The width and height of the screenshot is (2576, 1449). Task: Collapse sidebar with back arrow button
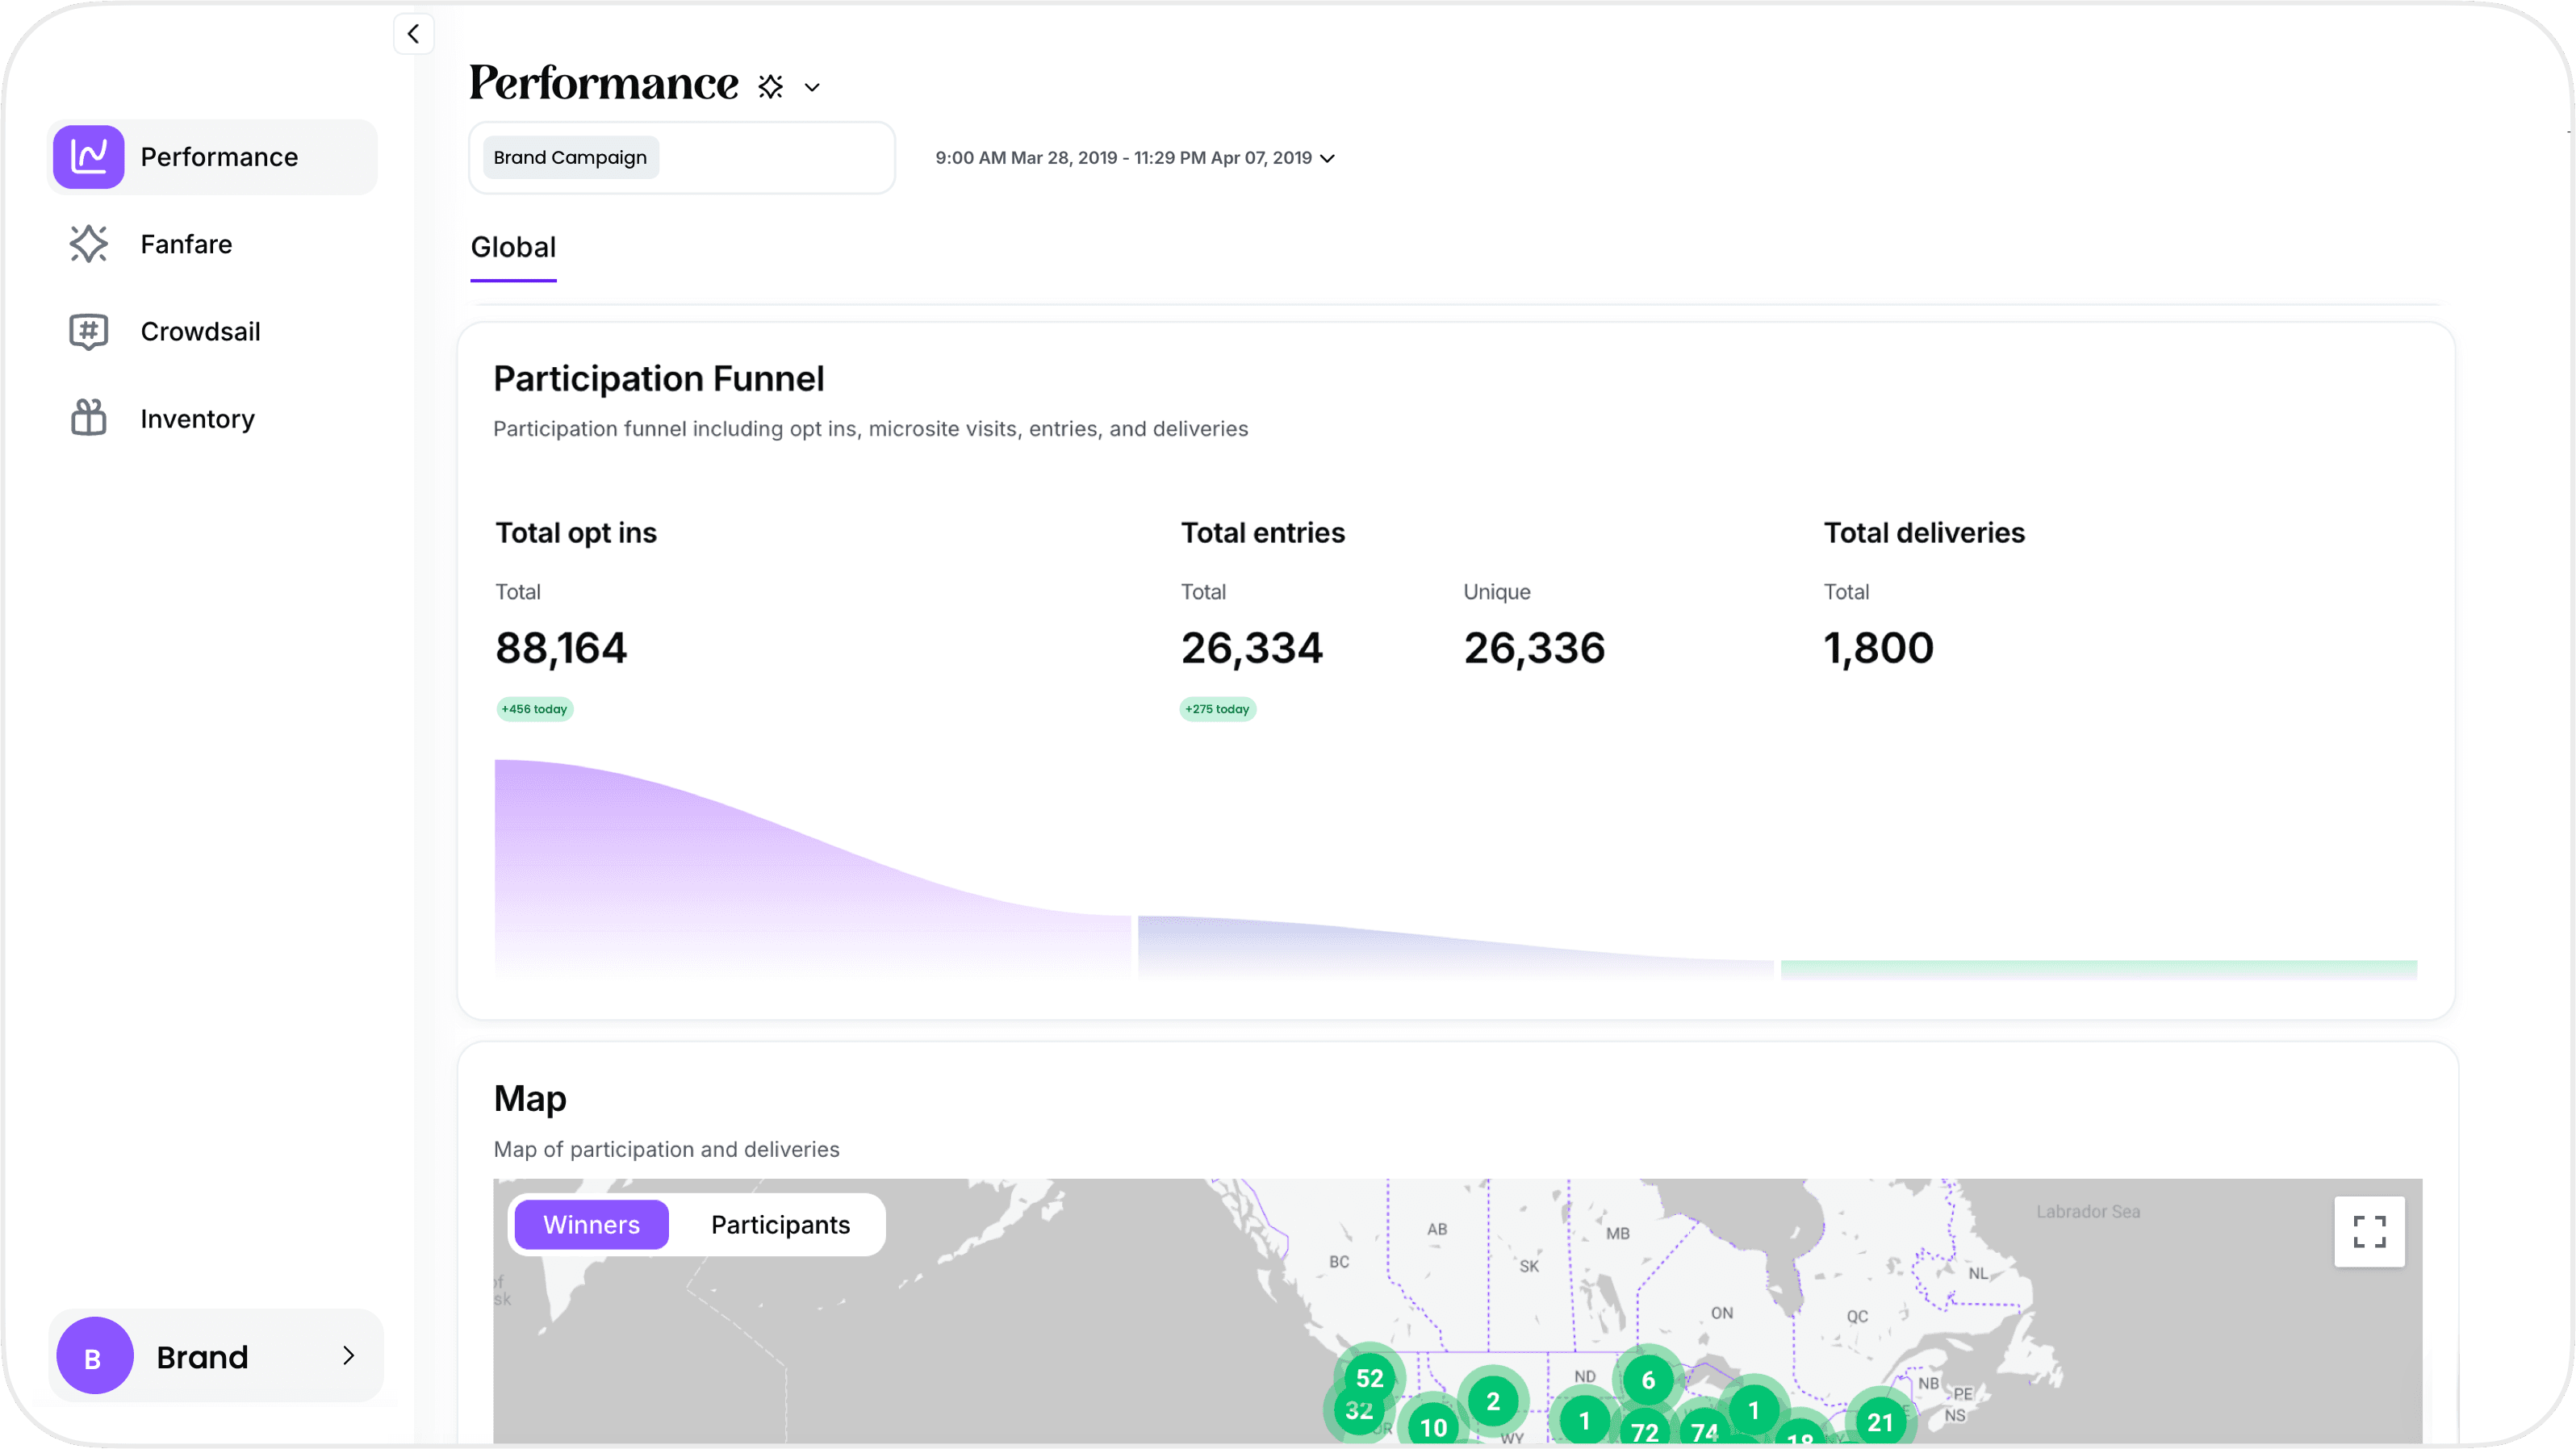pos(413,34)
